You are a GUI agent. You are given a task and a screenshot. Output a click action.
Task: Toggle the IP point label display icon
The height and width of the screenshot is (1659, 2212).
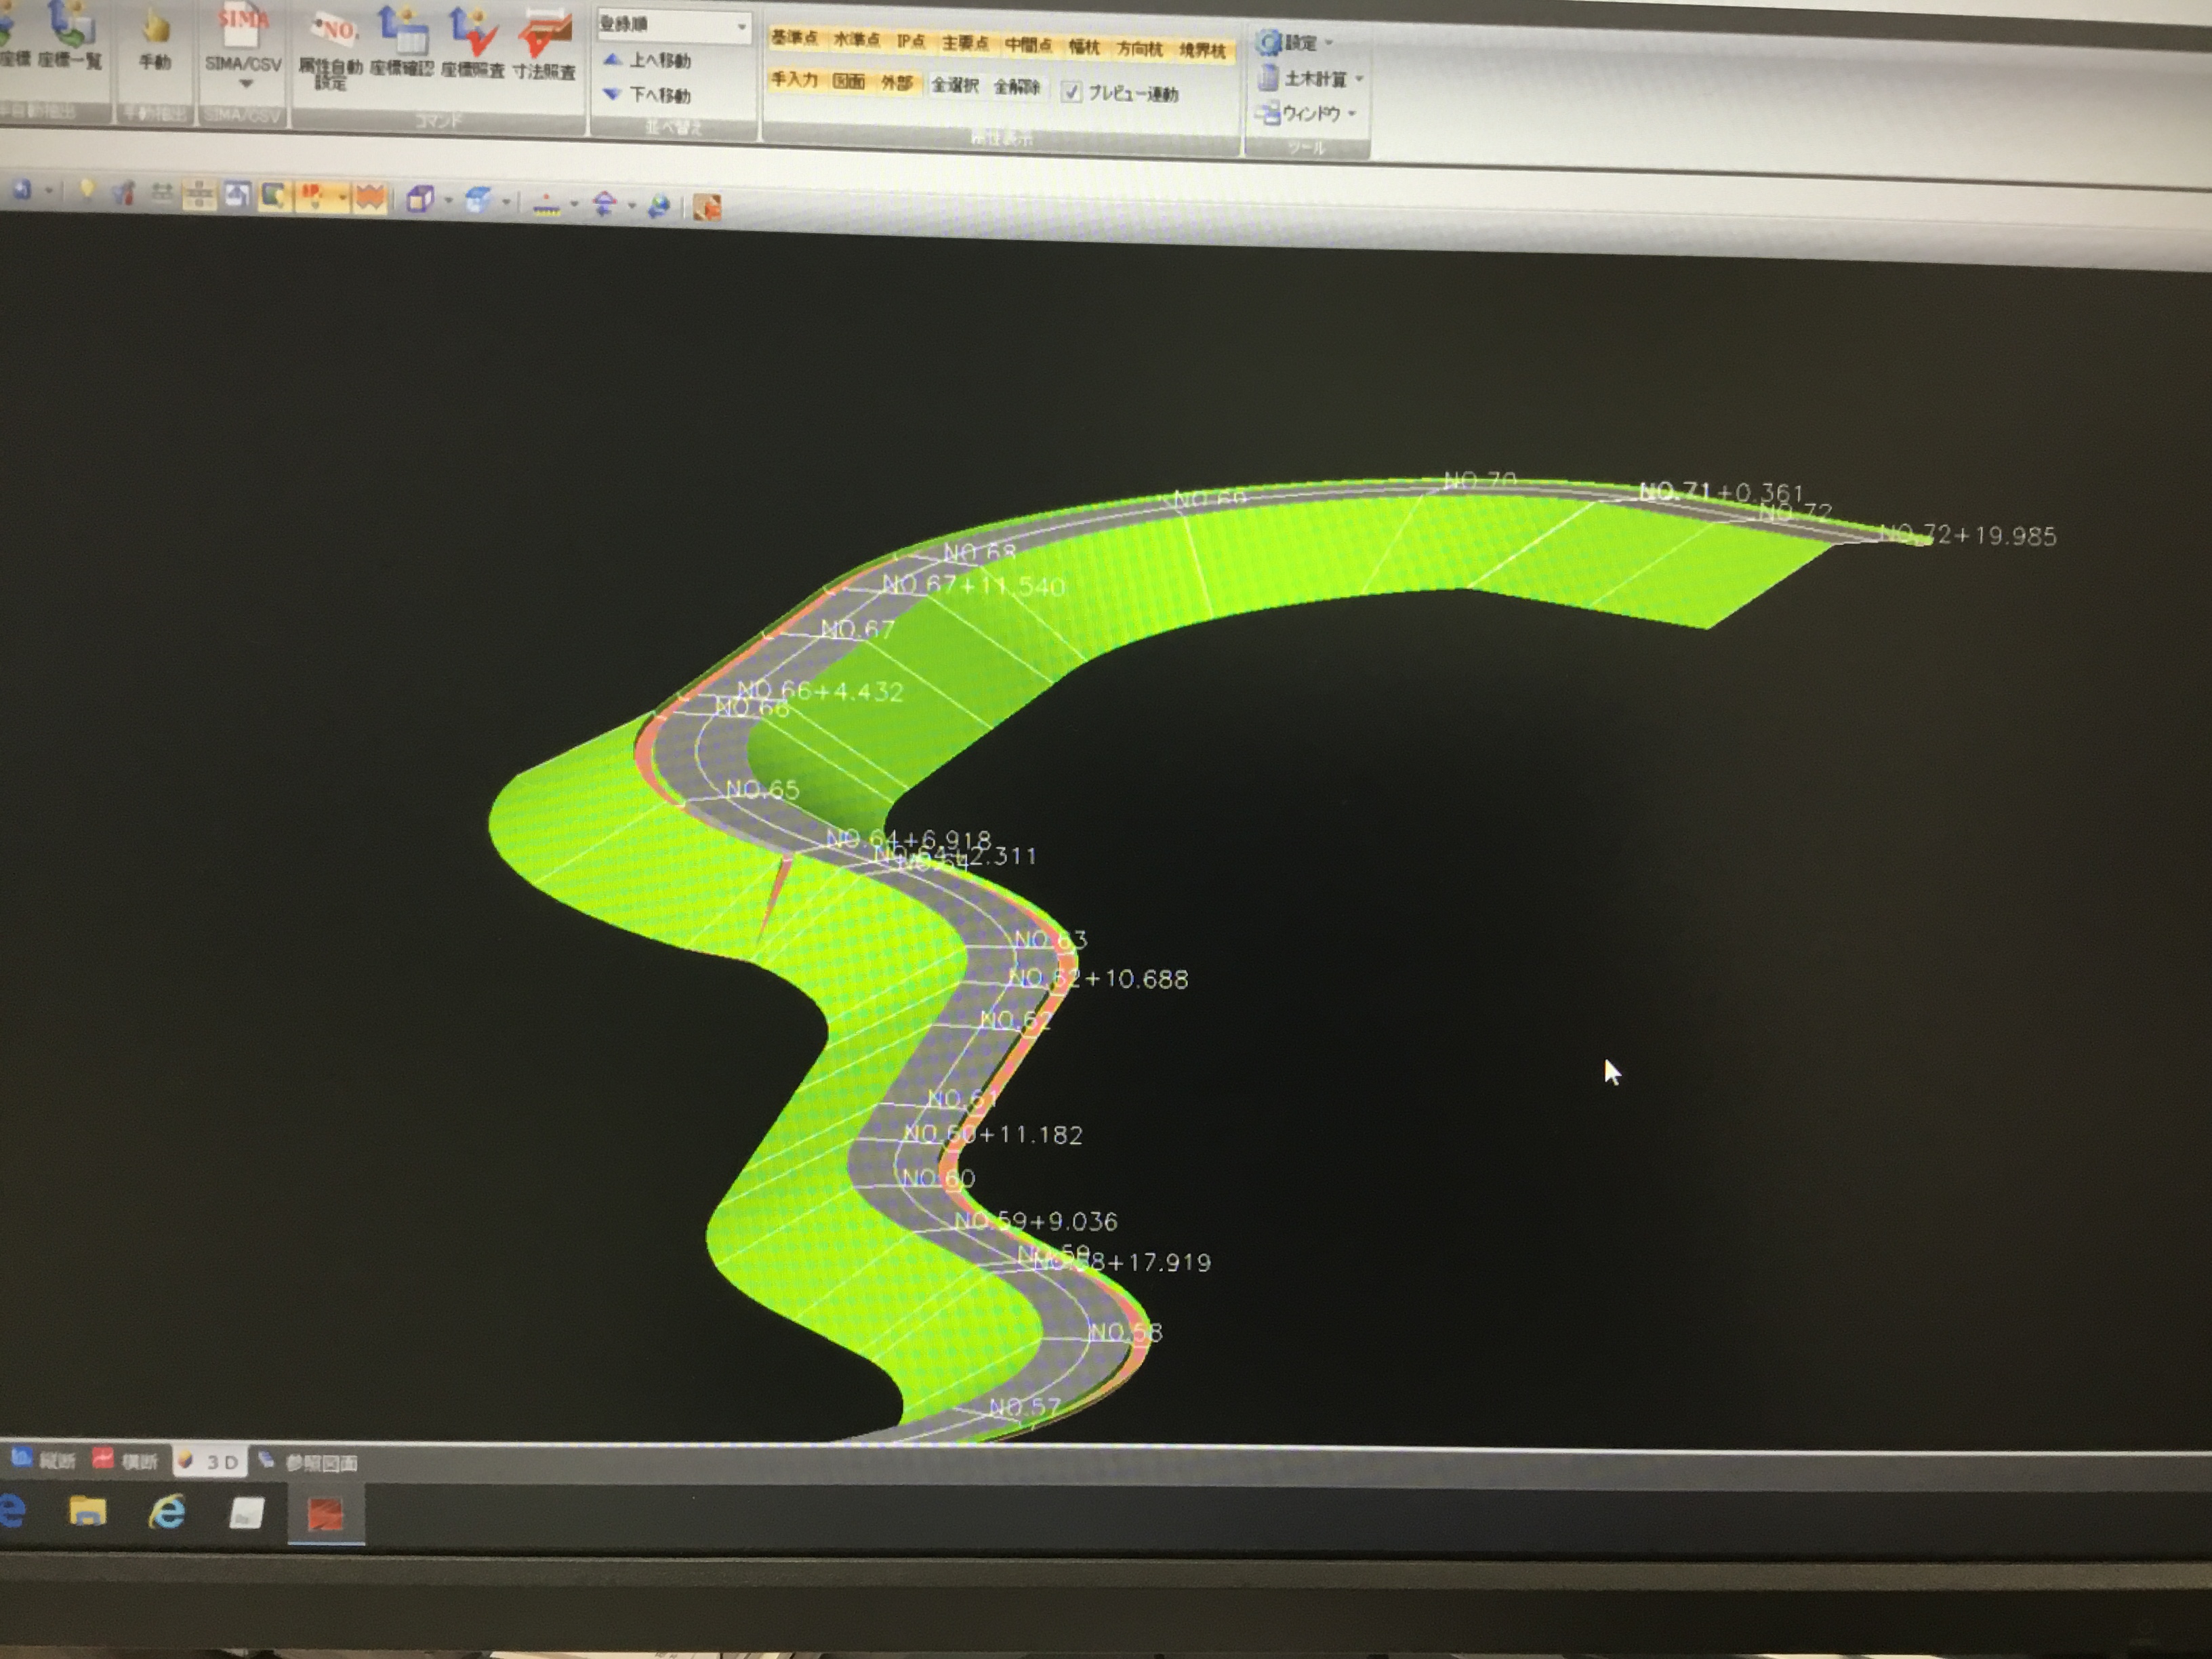pos(314,197)
